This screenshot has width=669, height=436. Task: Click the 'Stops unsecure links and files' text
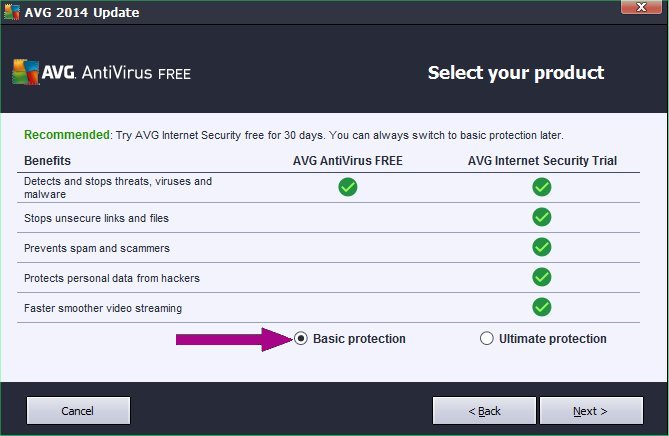pos(96,218)
